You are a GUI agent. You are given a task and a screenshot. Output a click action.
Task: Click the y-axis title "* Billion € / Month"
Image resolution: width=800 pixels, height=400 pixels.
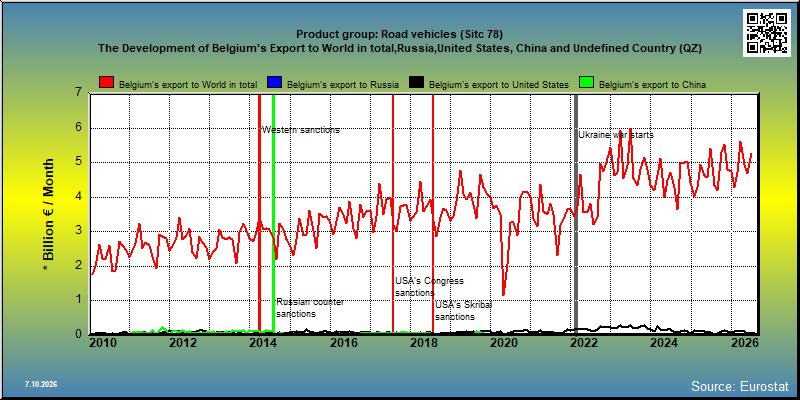pyautogui.click(x=48, y=214)
